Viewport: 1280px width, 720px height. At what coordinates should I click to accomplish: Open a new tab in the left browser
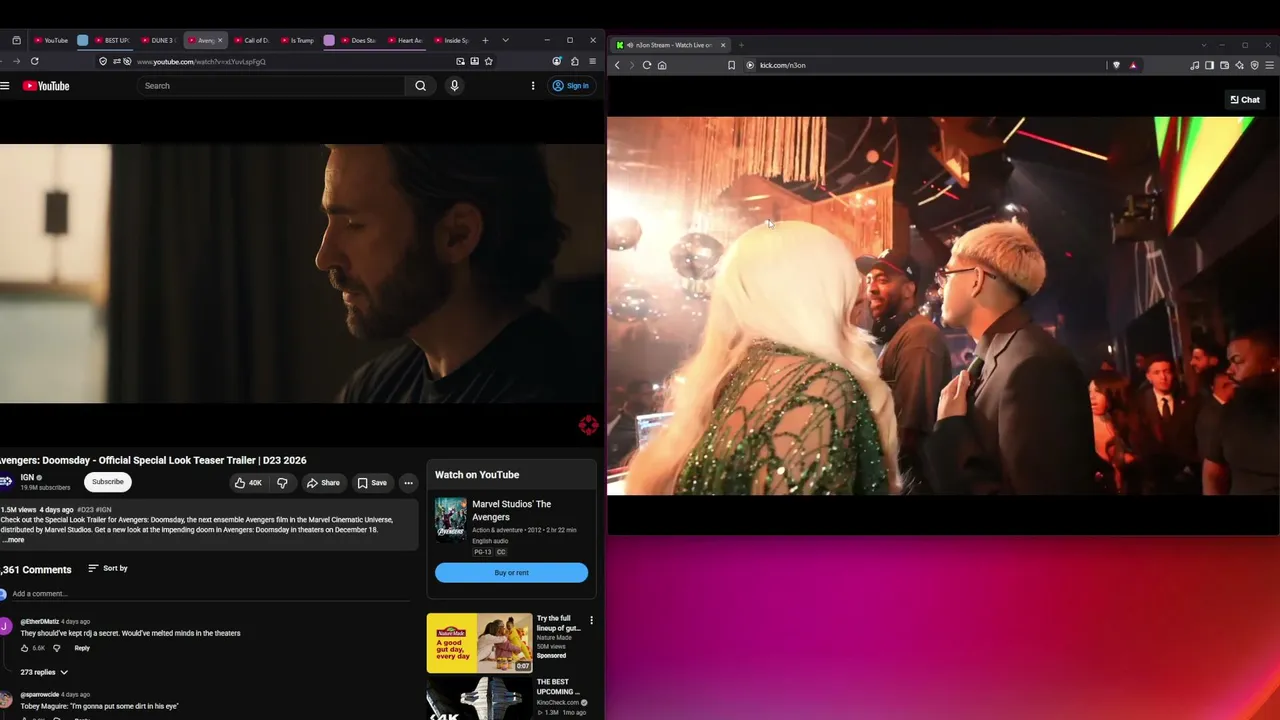[x=485, y=40]
